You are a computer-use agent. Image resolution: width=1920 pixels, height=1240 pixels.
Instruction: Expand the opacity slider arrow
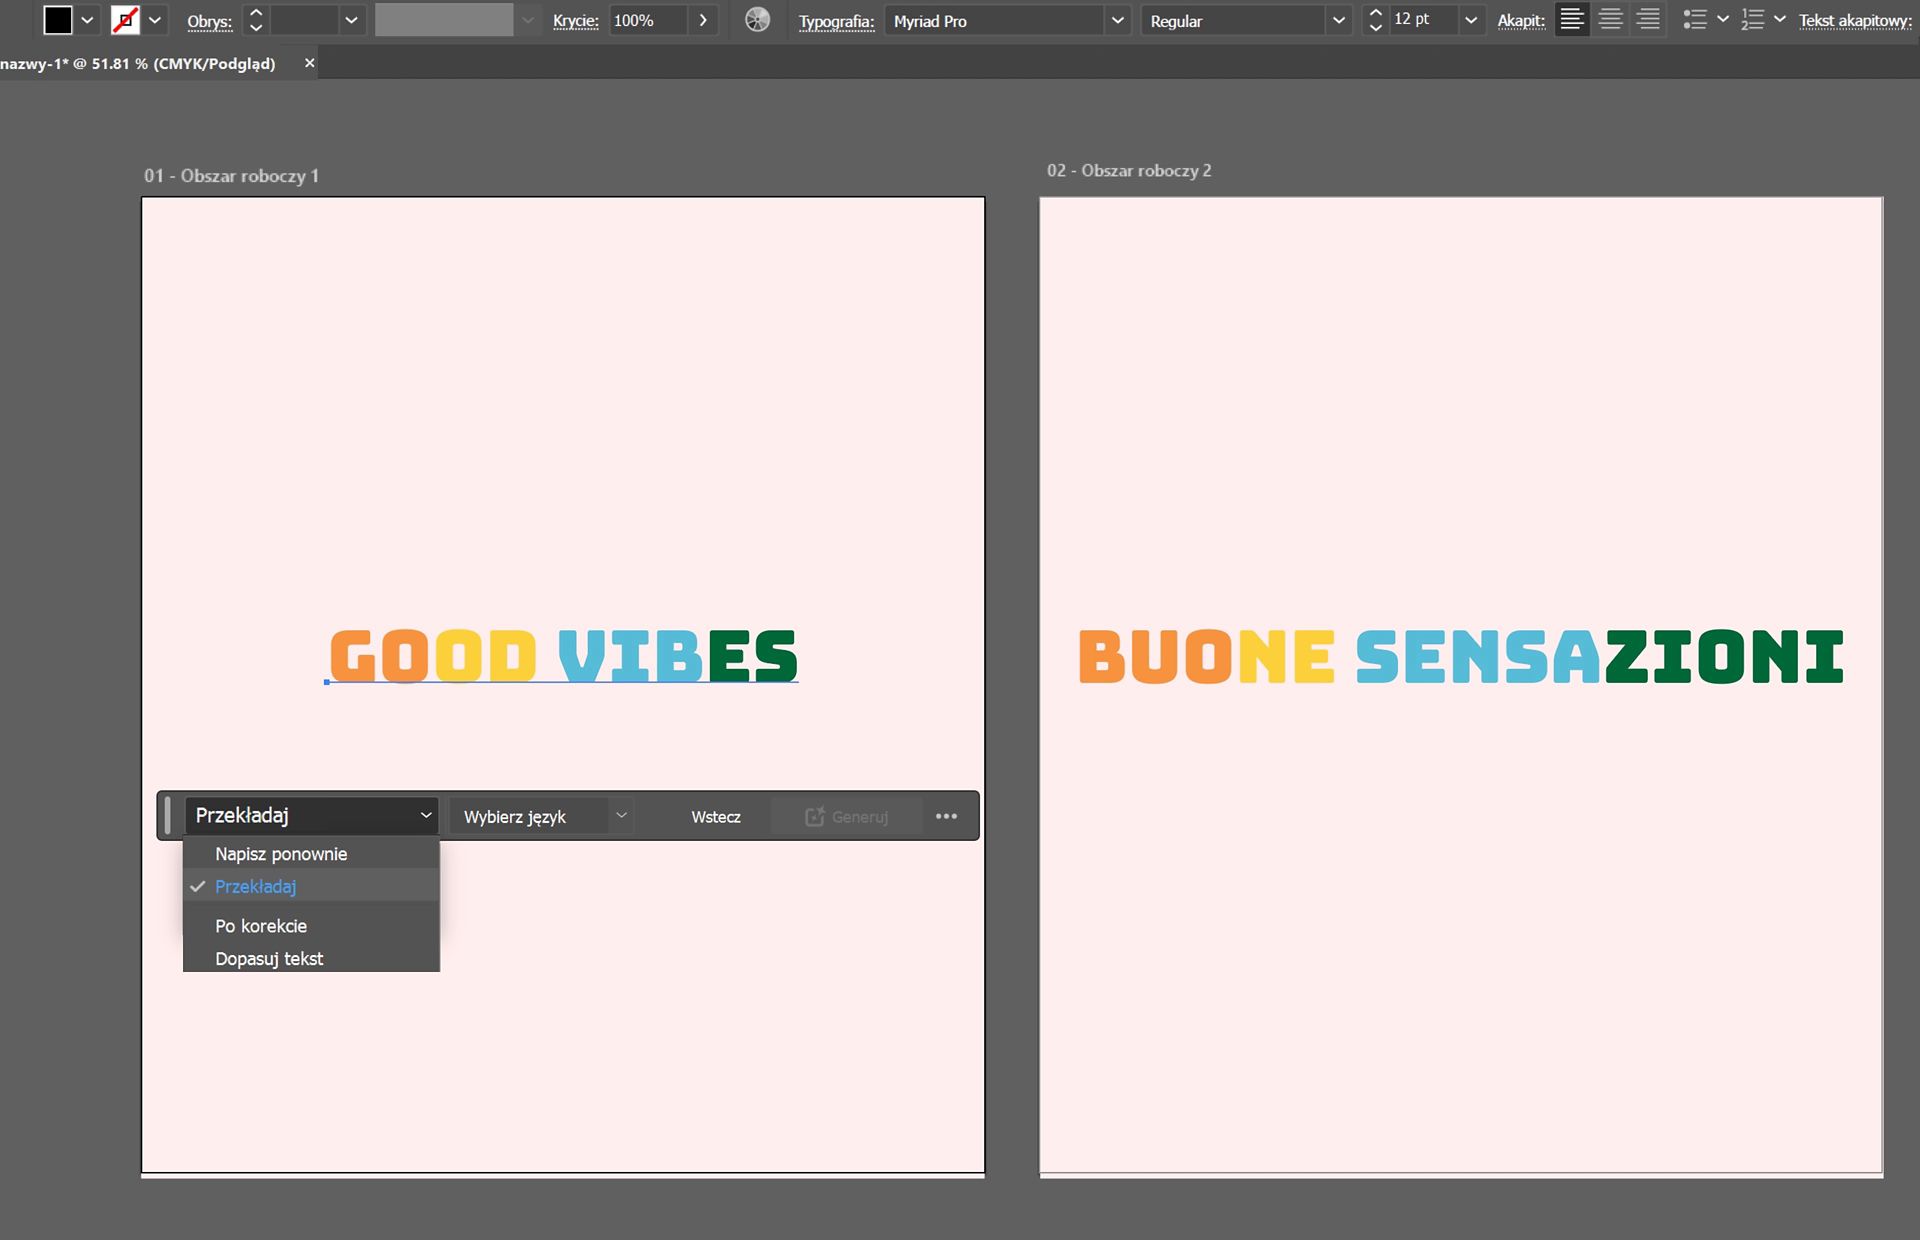(703, 20)
